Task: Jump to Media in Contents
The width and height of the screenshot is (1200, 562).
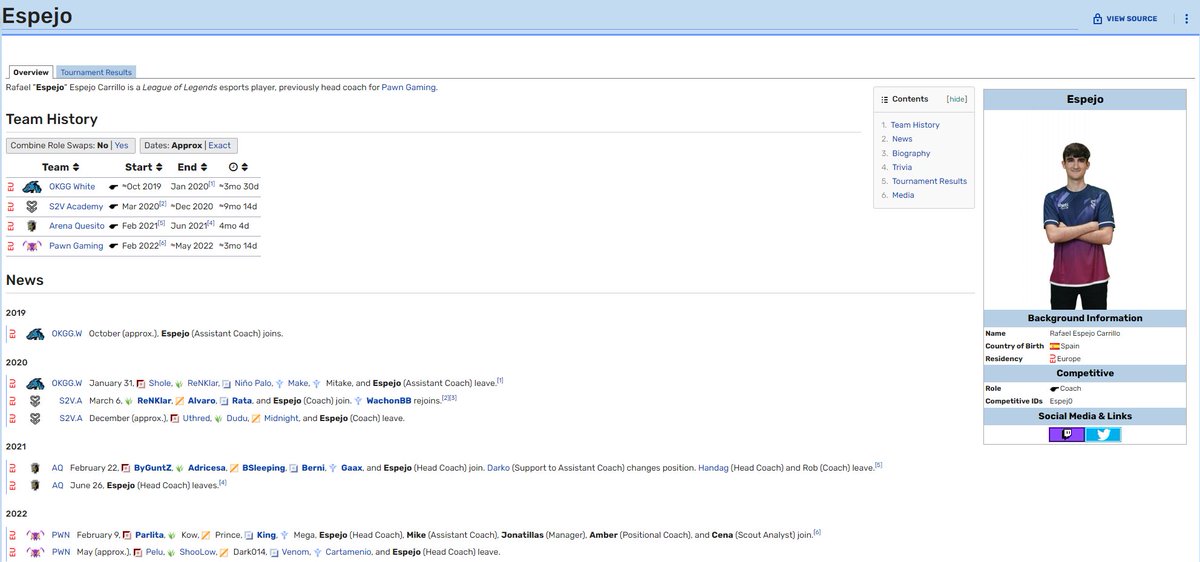Action: coord(903,195)
